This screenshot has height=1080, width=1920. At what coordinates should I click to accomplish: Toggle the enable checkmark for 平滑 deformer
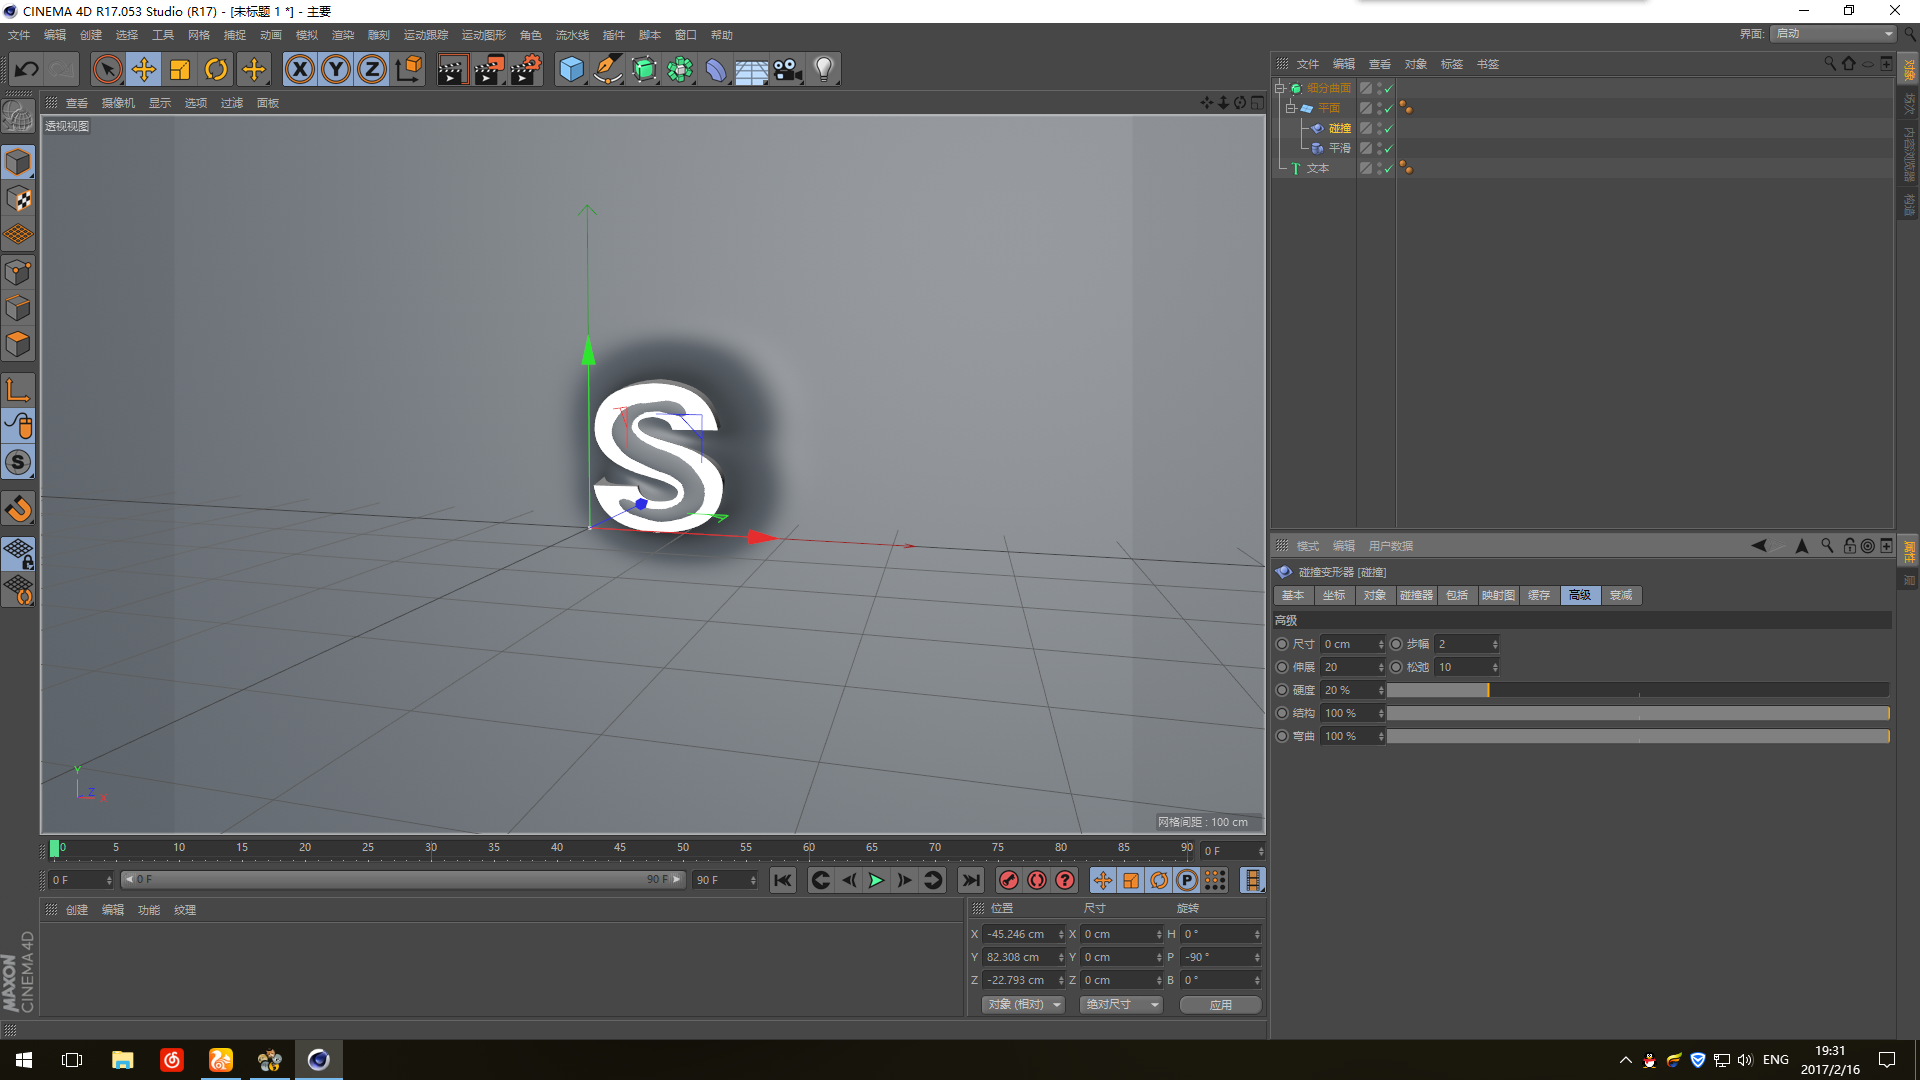1388,149
